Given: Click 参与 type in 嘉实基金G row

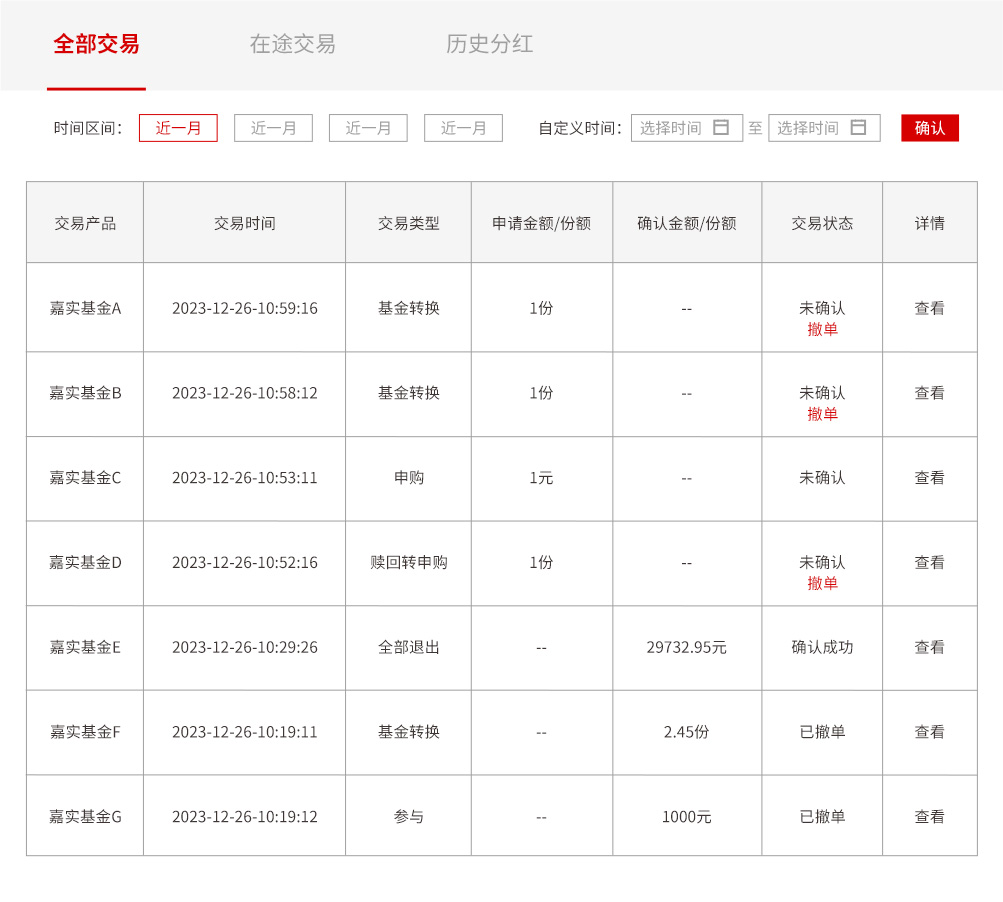Looking at the screenshot, I should pos(409,817).
